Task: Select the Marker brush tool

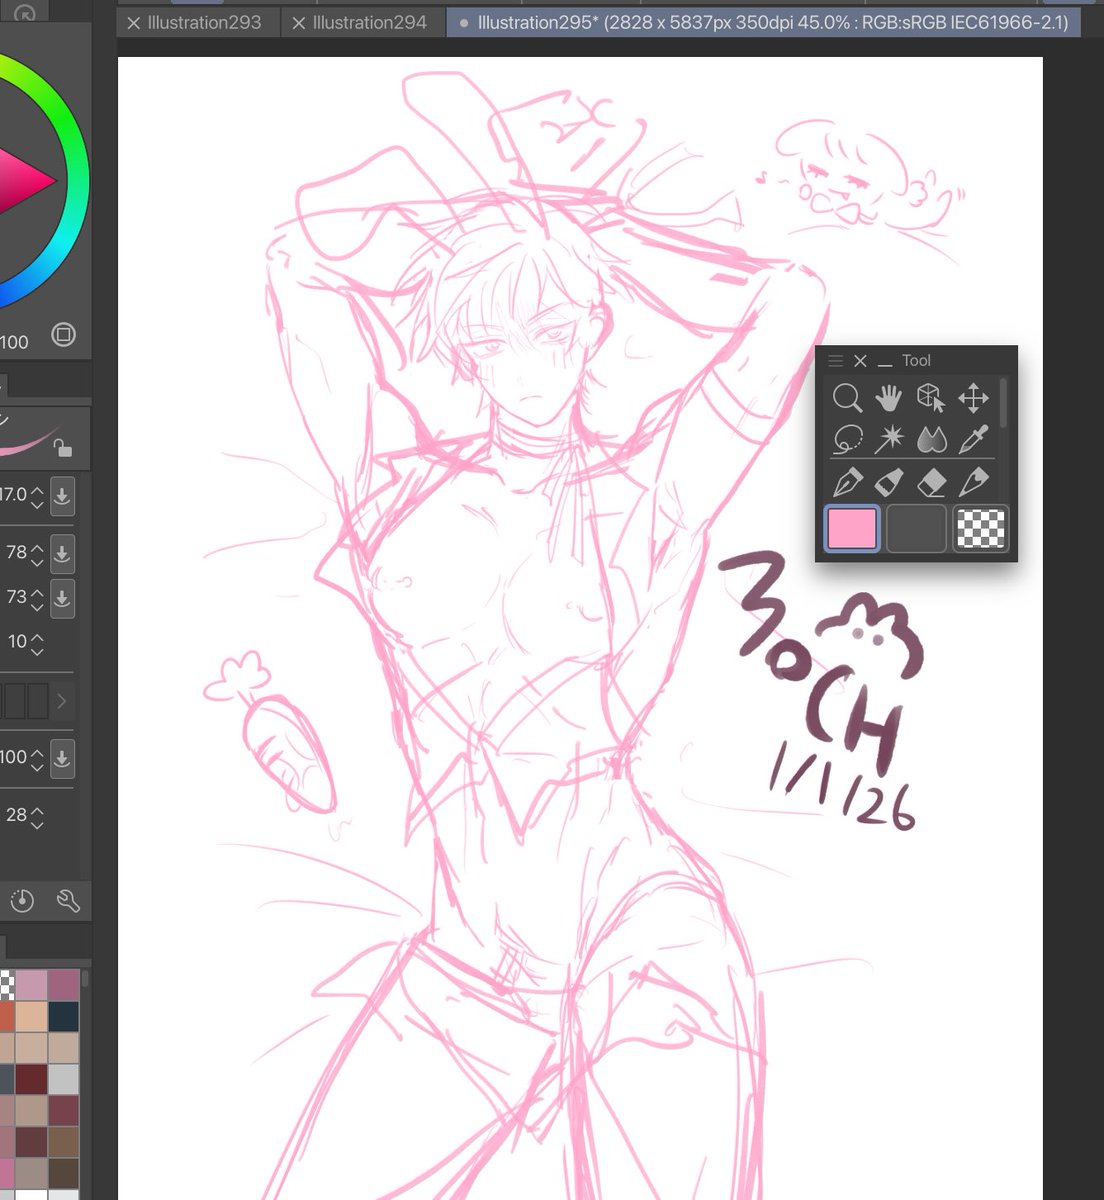Action: tap(889, 484)
